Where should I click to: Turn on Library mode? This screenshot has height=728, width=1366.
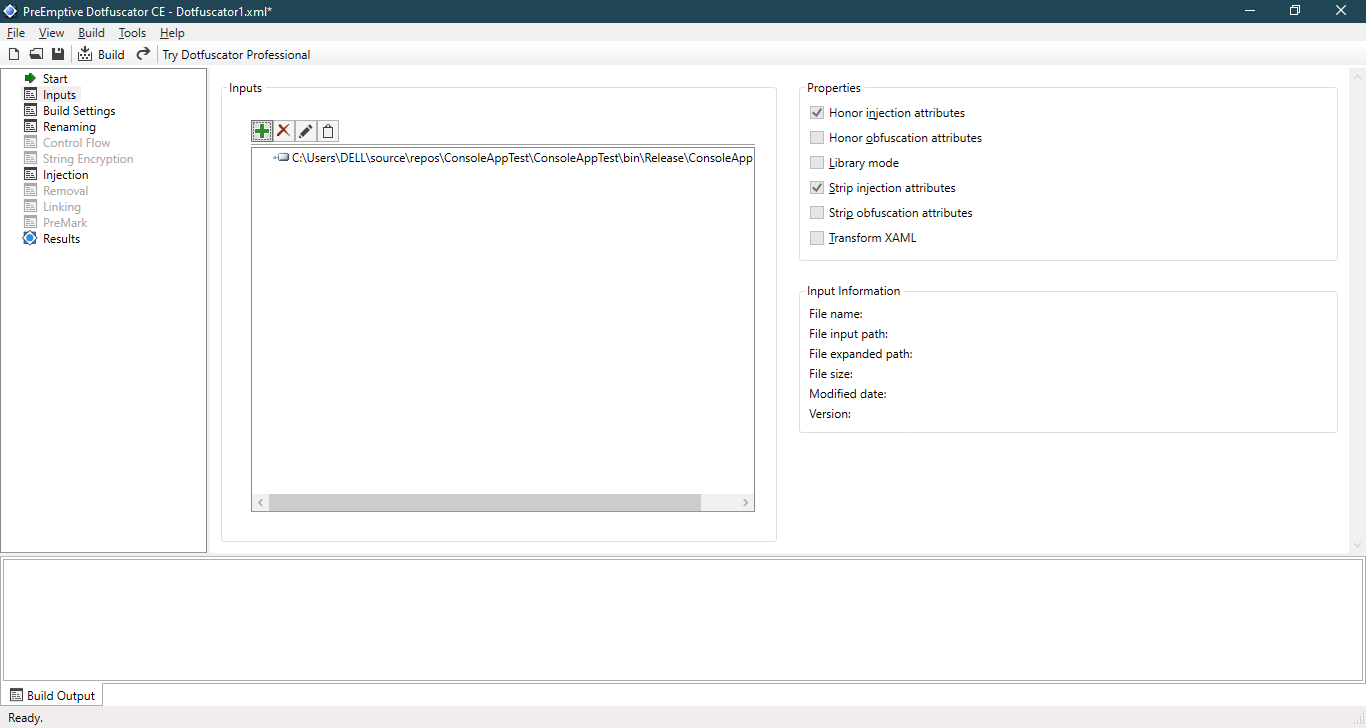[x=817, y=162]
